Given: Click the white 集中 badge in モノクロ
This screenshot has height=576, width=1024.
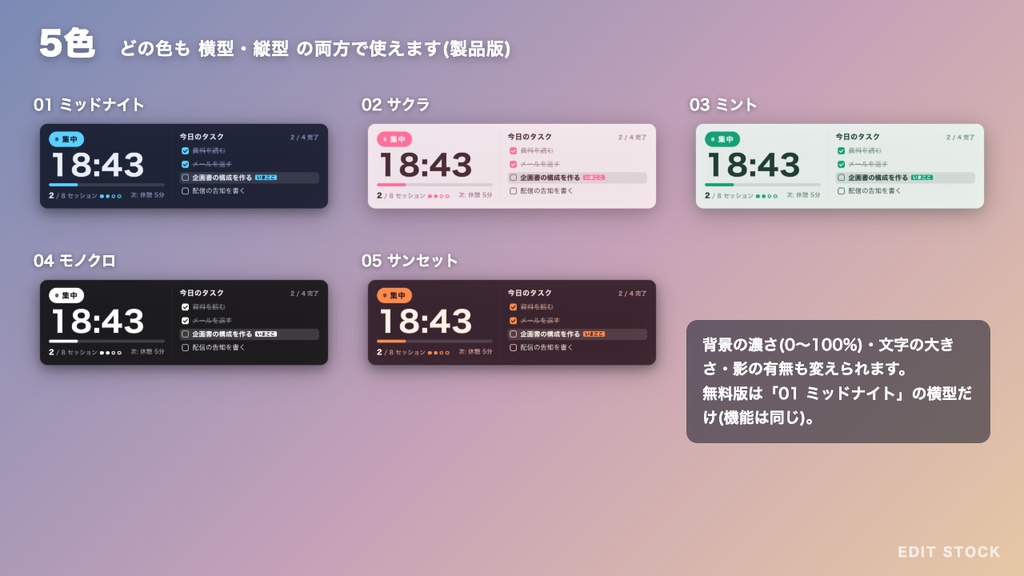Looking at the screenshot, I should pos(66,295).
